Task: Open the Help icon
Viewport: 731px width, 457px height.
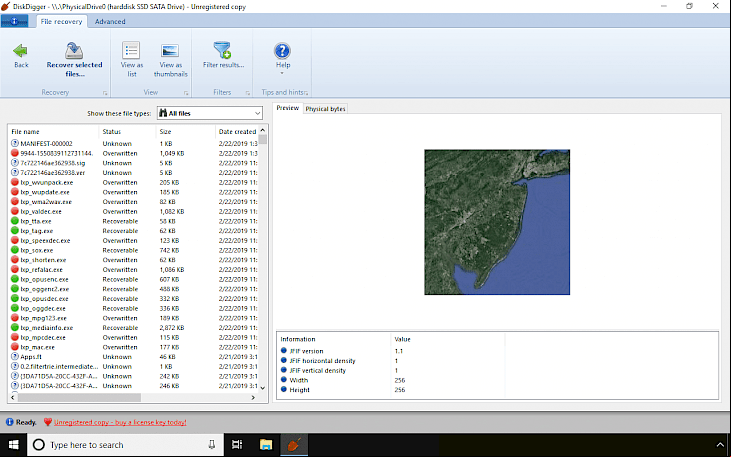Action: [x=282, y=50]
